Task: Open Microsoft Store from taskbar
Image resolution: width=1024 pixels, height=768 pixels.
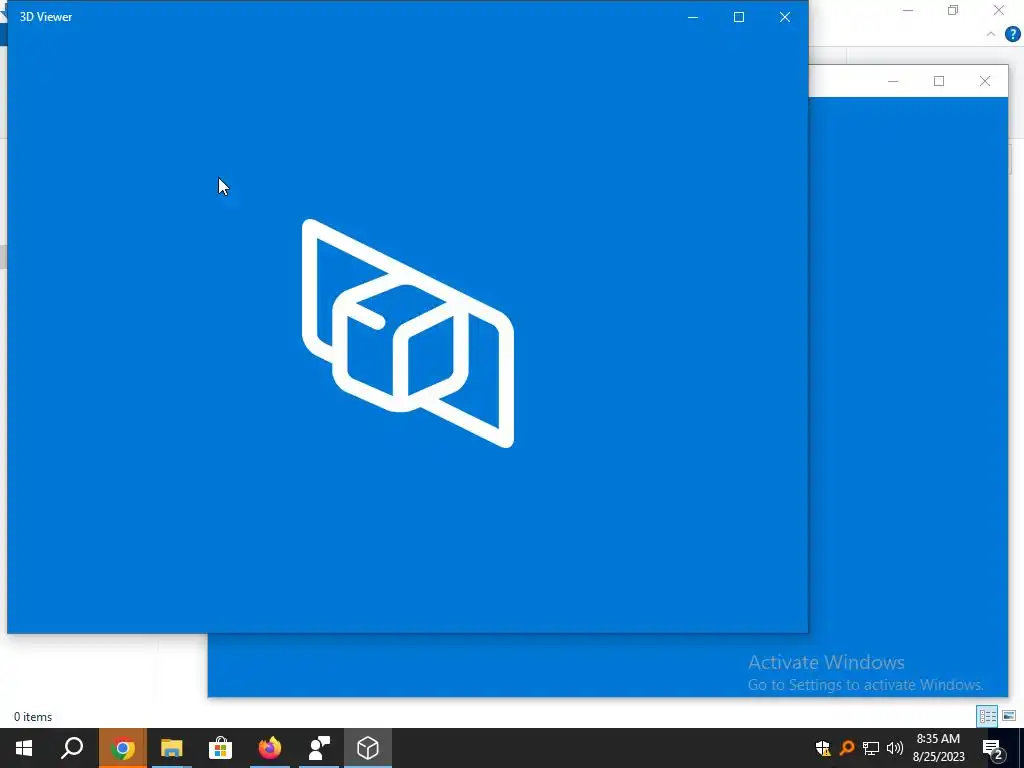Action: click(220, 748)
